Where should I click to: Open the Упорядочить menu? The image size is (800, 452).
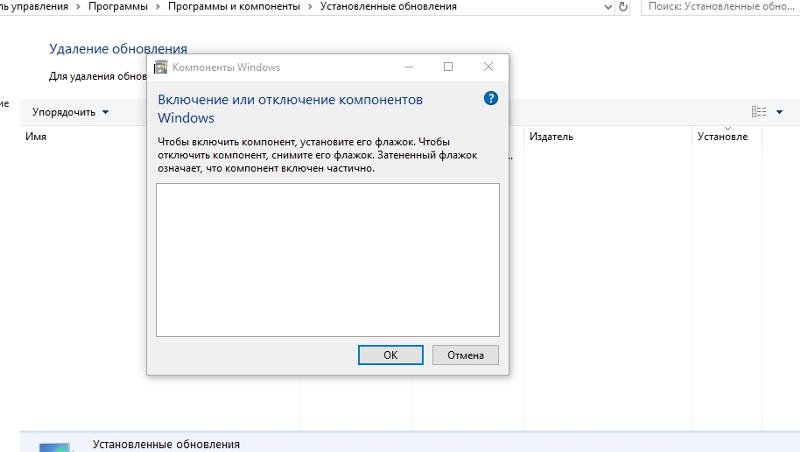(70, 112)
